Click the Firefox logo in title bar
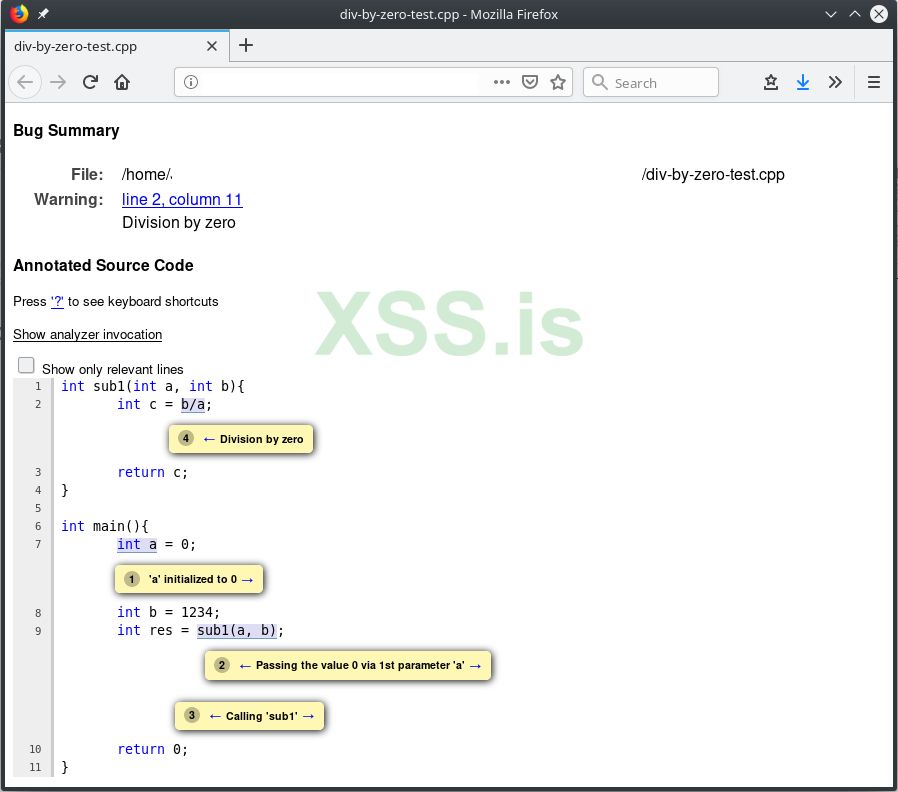 19,13
